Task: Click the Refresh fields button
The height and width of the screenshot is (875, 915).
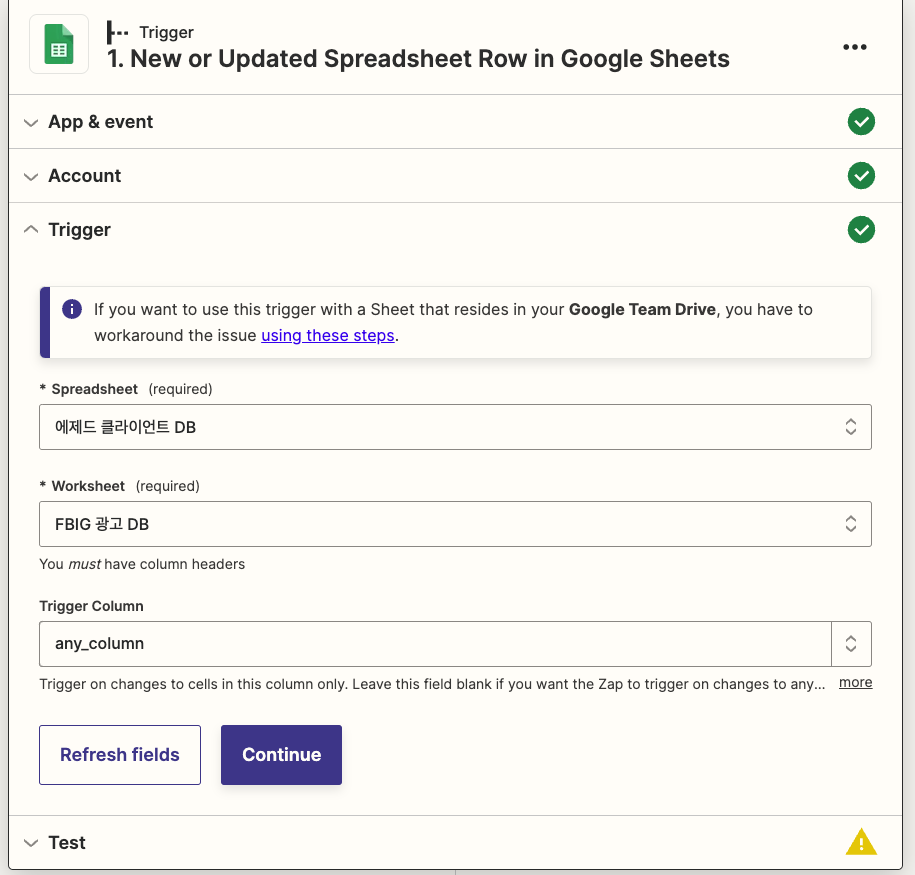Action: pyautogui.click(x=120, y=754)
